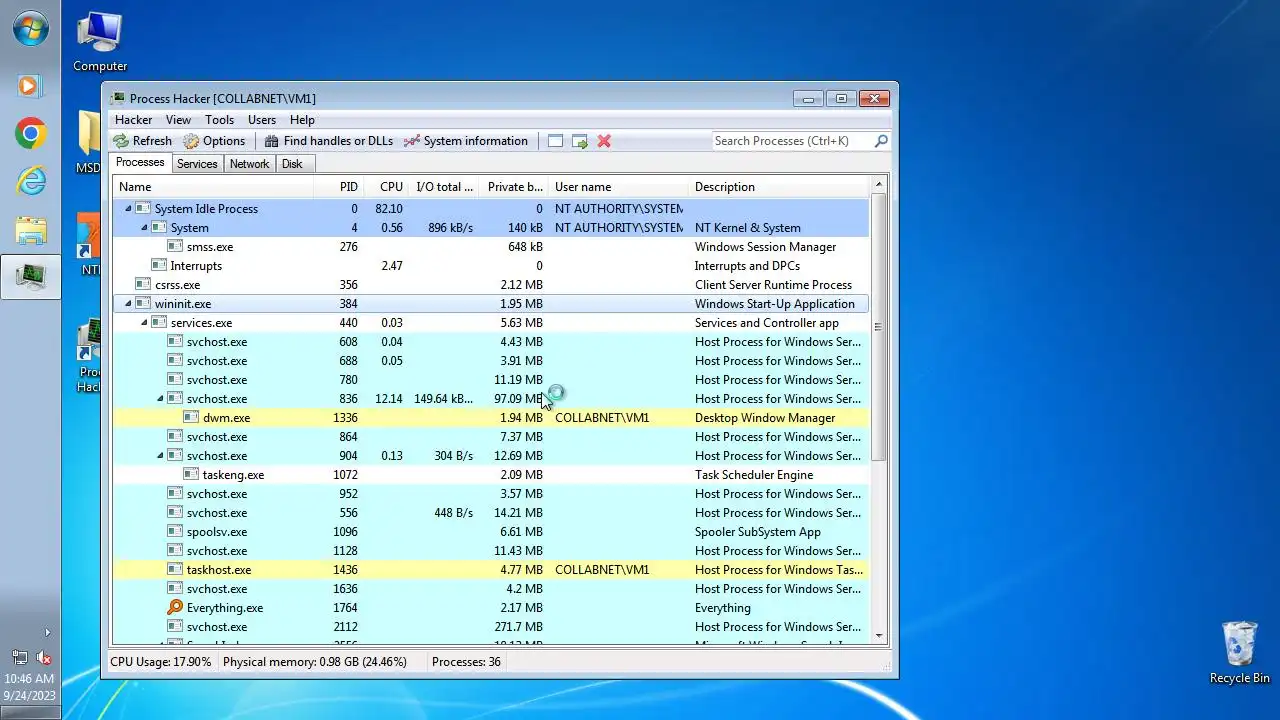Switch to the Services tab

pyautogui.click(x=197, y=164)
